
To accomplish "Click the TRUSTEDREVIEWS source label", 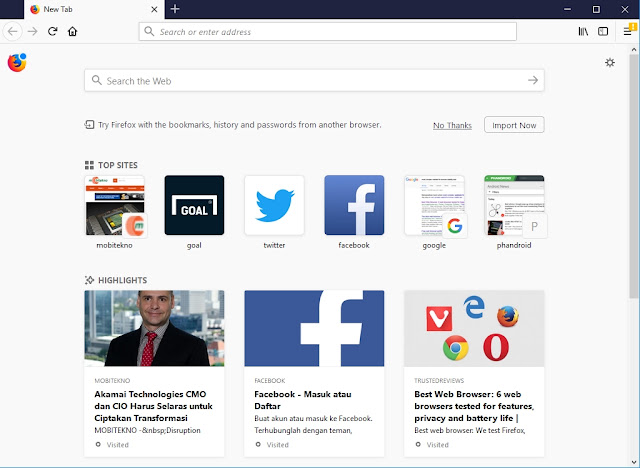I will [x=439, y=381].
